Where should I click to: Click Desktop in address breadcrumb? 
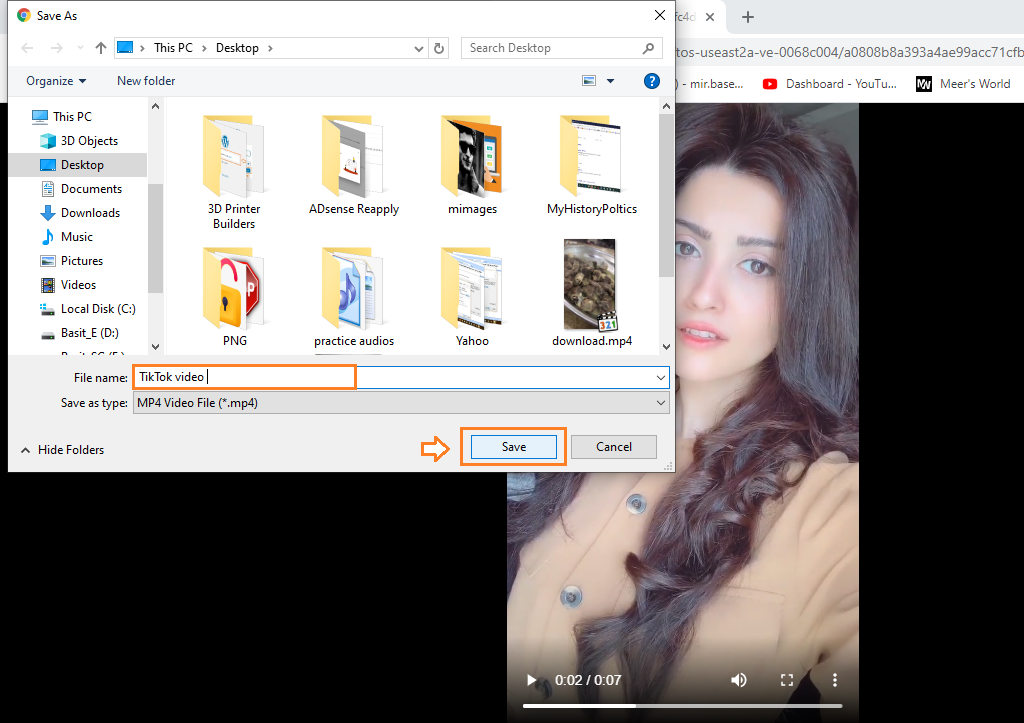pyautogui.click(x=237, y=48)
